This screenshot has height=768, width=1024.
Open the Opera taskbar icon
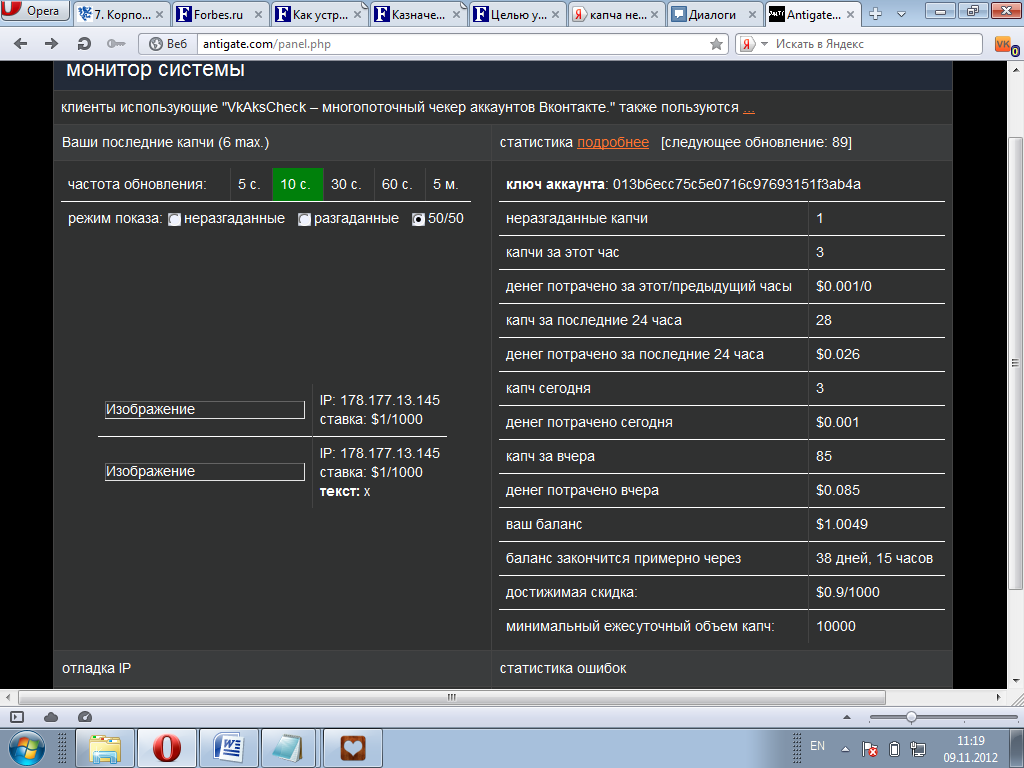tap(167, 748)
